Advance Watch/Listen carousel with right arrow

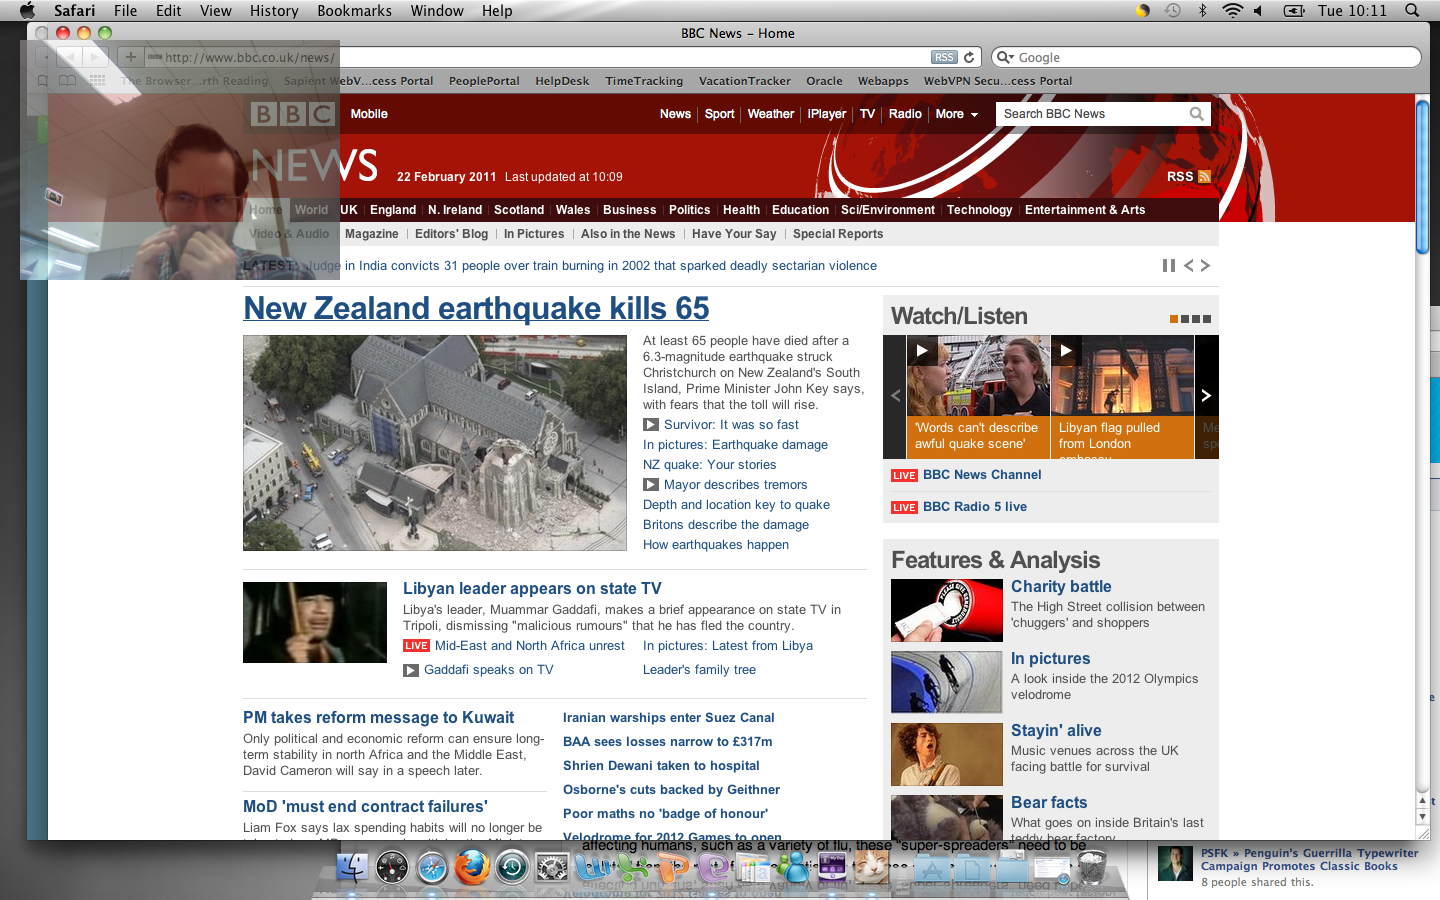tap(1206, 396)
